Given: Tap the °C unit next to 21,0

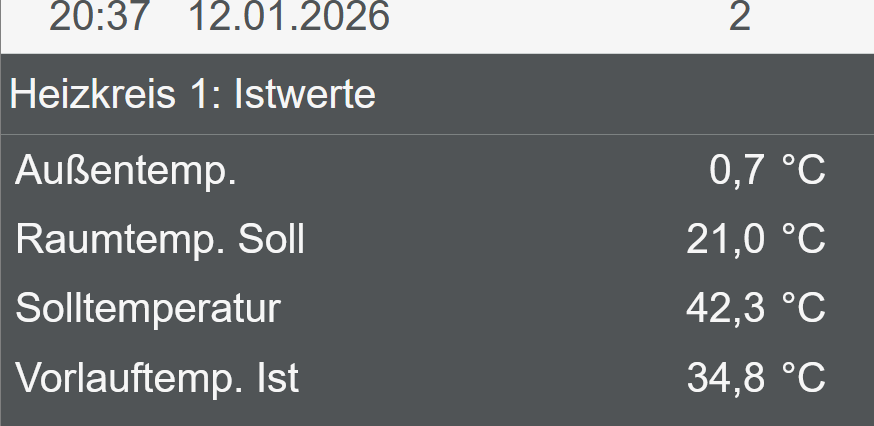Looking at the screenshot, I should pyautogui.click(x=803, y=240).
